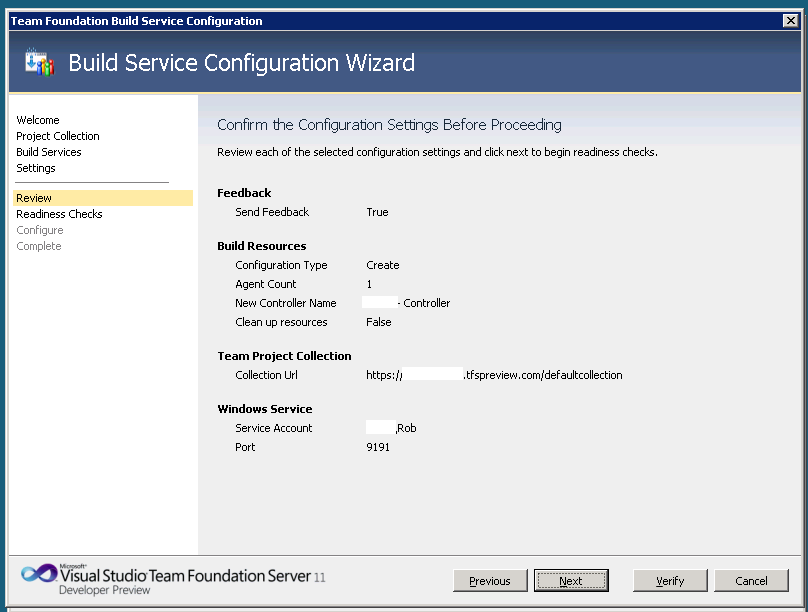Screen dimensions: 808x612
Task: Open the Project Collection step
Action: [58, 136]
